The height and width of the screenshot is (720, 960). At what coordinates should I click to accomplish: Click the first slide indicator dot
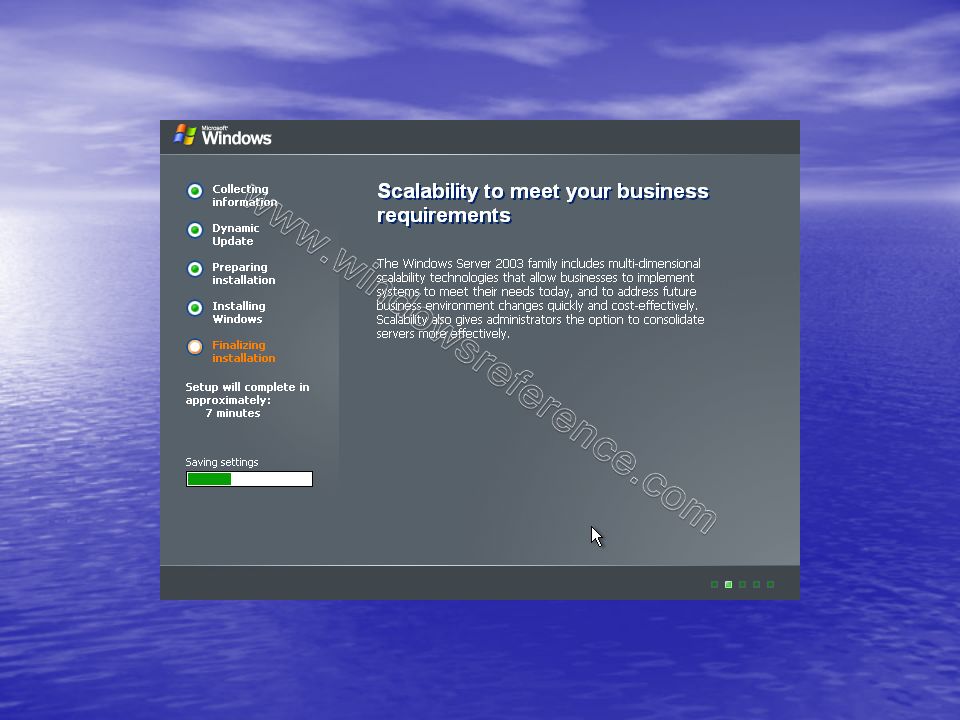point(714,585)
